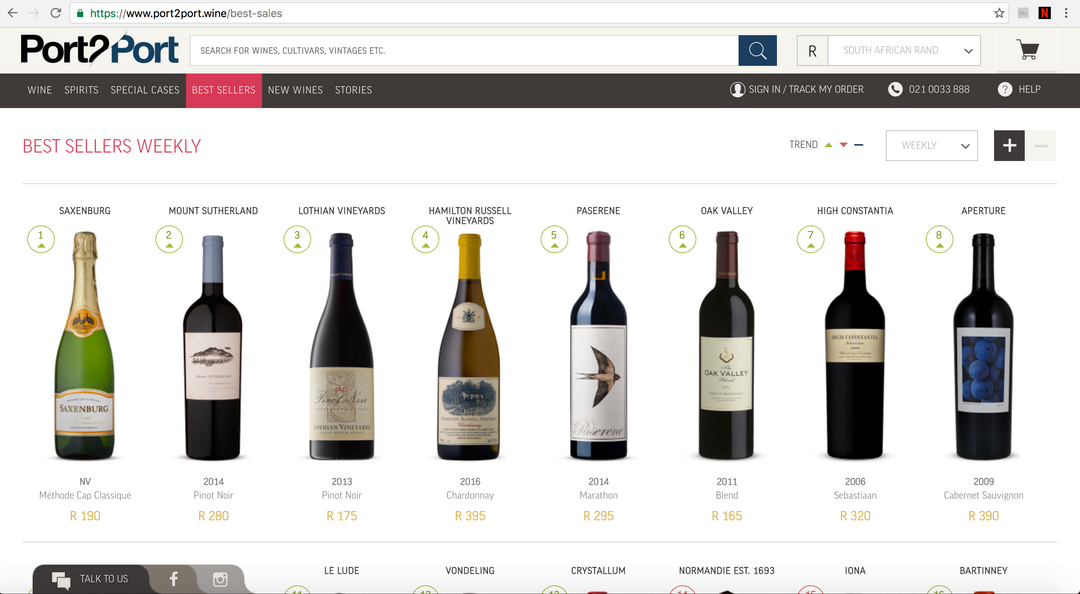Click the magnifying glass search button
The width and height of the screenshot is (1080, 594).
pos(757,50)
